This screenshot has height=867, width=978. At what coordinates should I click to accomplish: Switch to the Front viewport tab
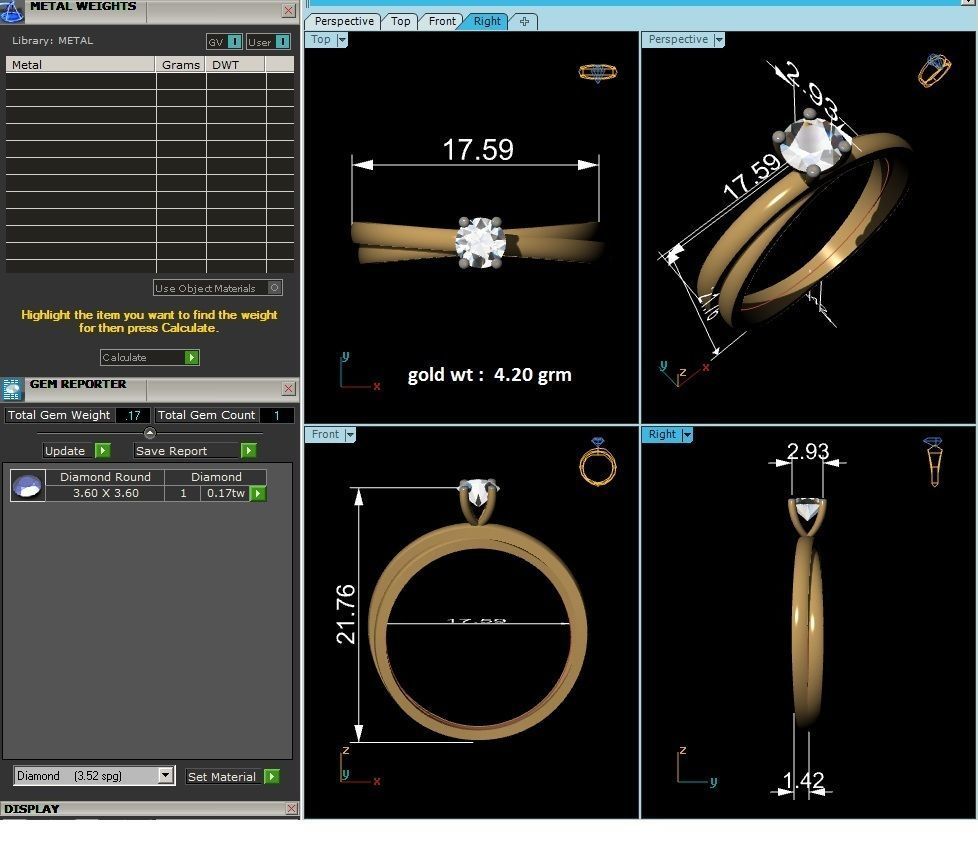pyautogui.click(x=442, y=21)
